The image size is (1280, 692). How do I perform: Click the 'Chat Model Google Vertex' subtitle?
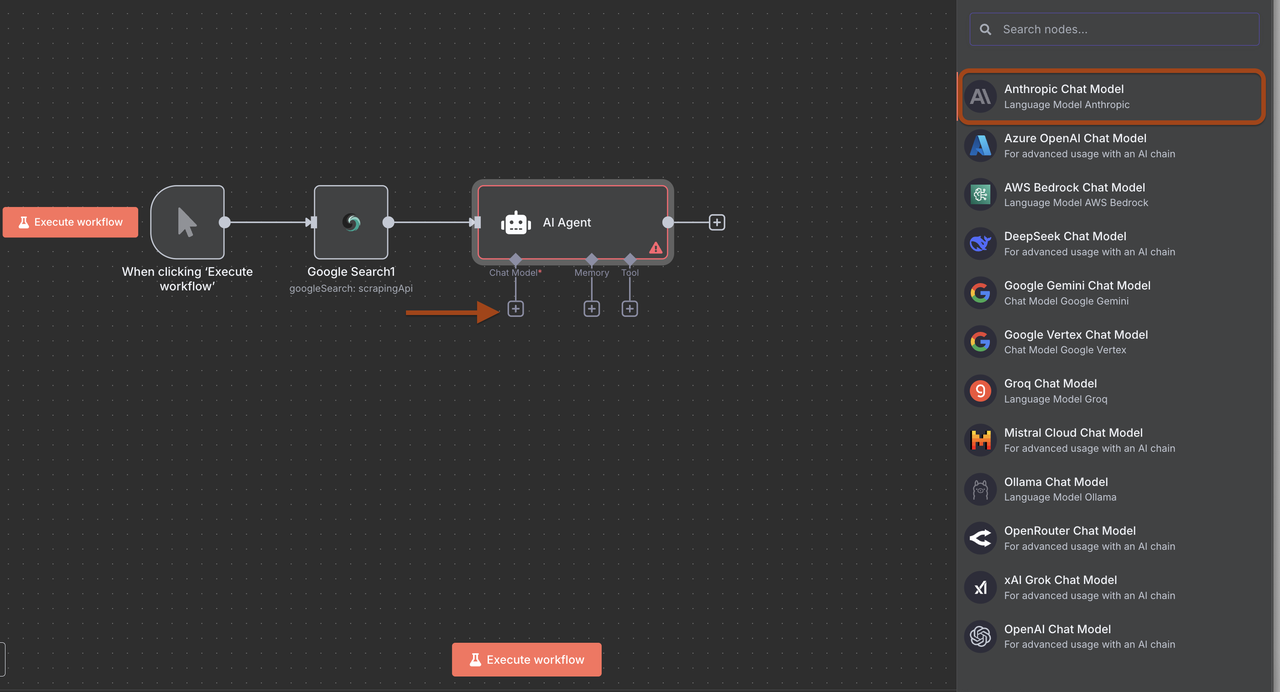coord(1065,350)
